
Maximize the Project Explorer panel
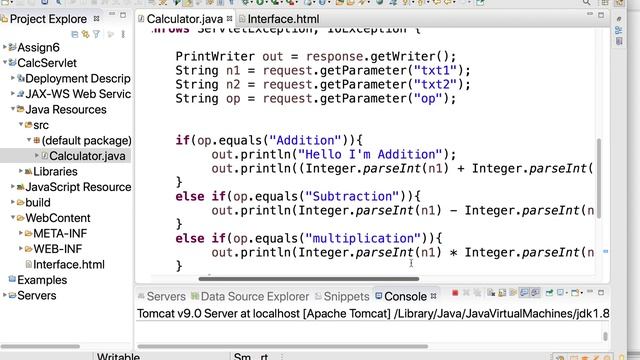pos(123,16)
